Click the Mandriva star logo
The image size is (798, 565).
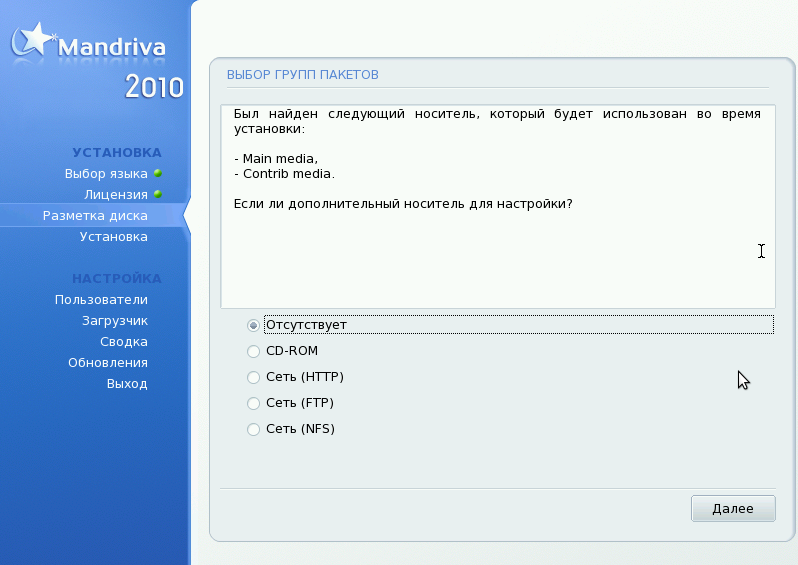pyautogui.click(x=32, y=40)
